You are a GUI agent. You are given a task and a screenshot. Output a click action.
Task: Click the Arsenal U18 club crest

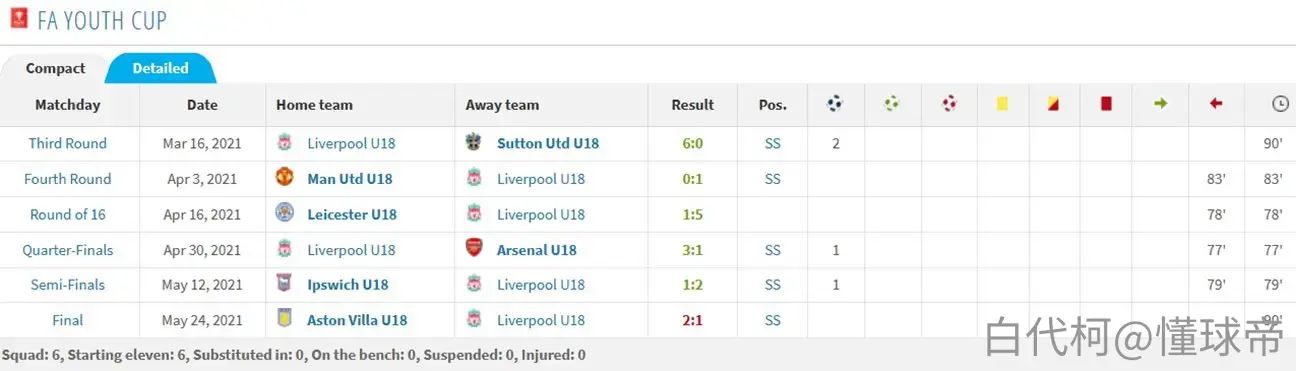pyautogui.click(x=474, y=249)
